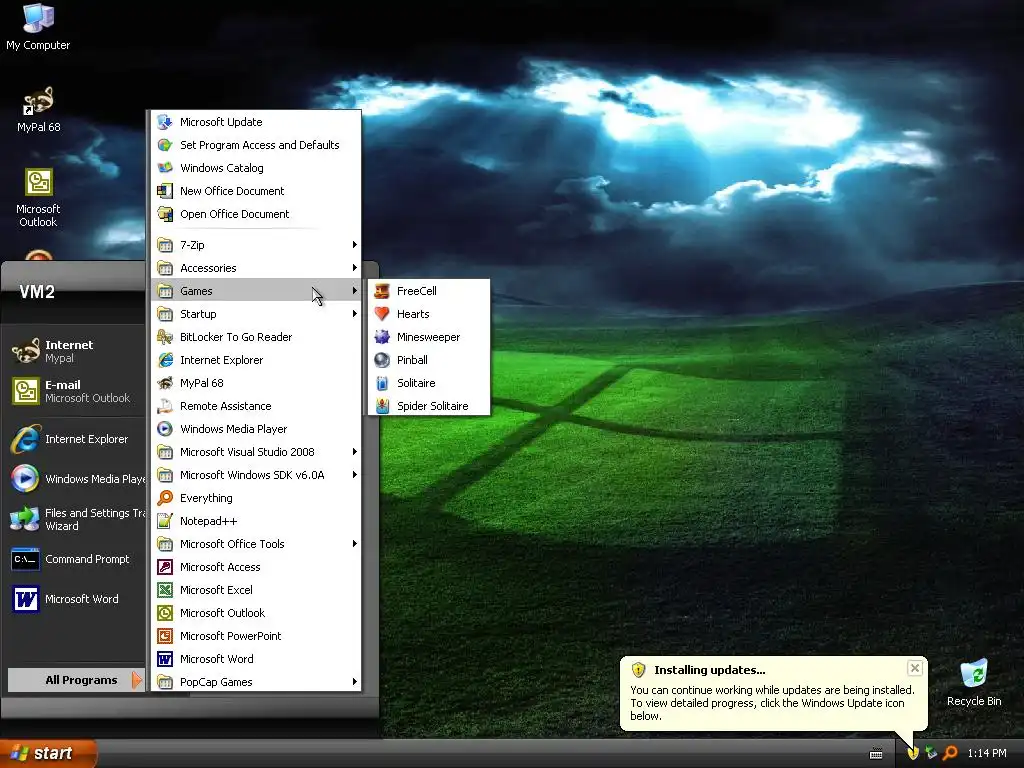Image resolution: width=1024 pixels, height=768 pixels.
Task: Click the BitLocker To Go Reader icon
Action: [165, 337]
